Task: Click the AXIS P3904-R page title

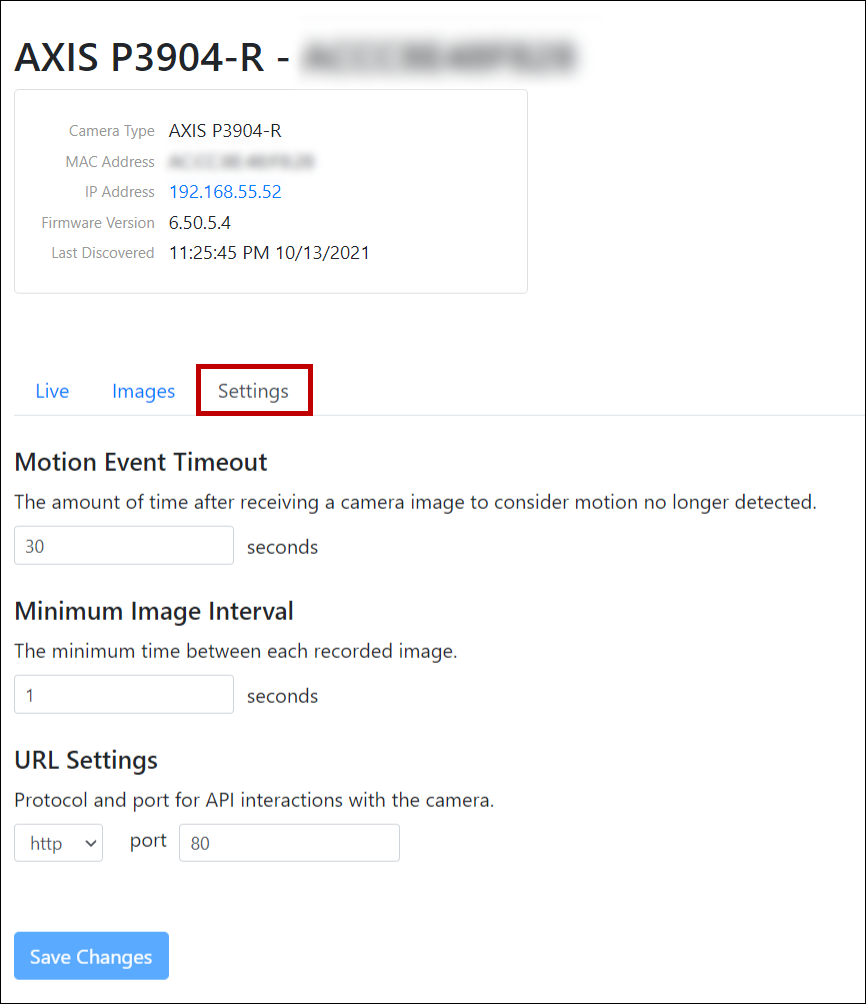Action: click(140, 58)
